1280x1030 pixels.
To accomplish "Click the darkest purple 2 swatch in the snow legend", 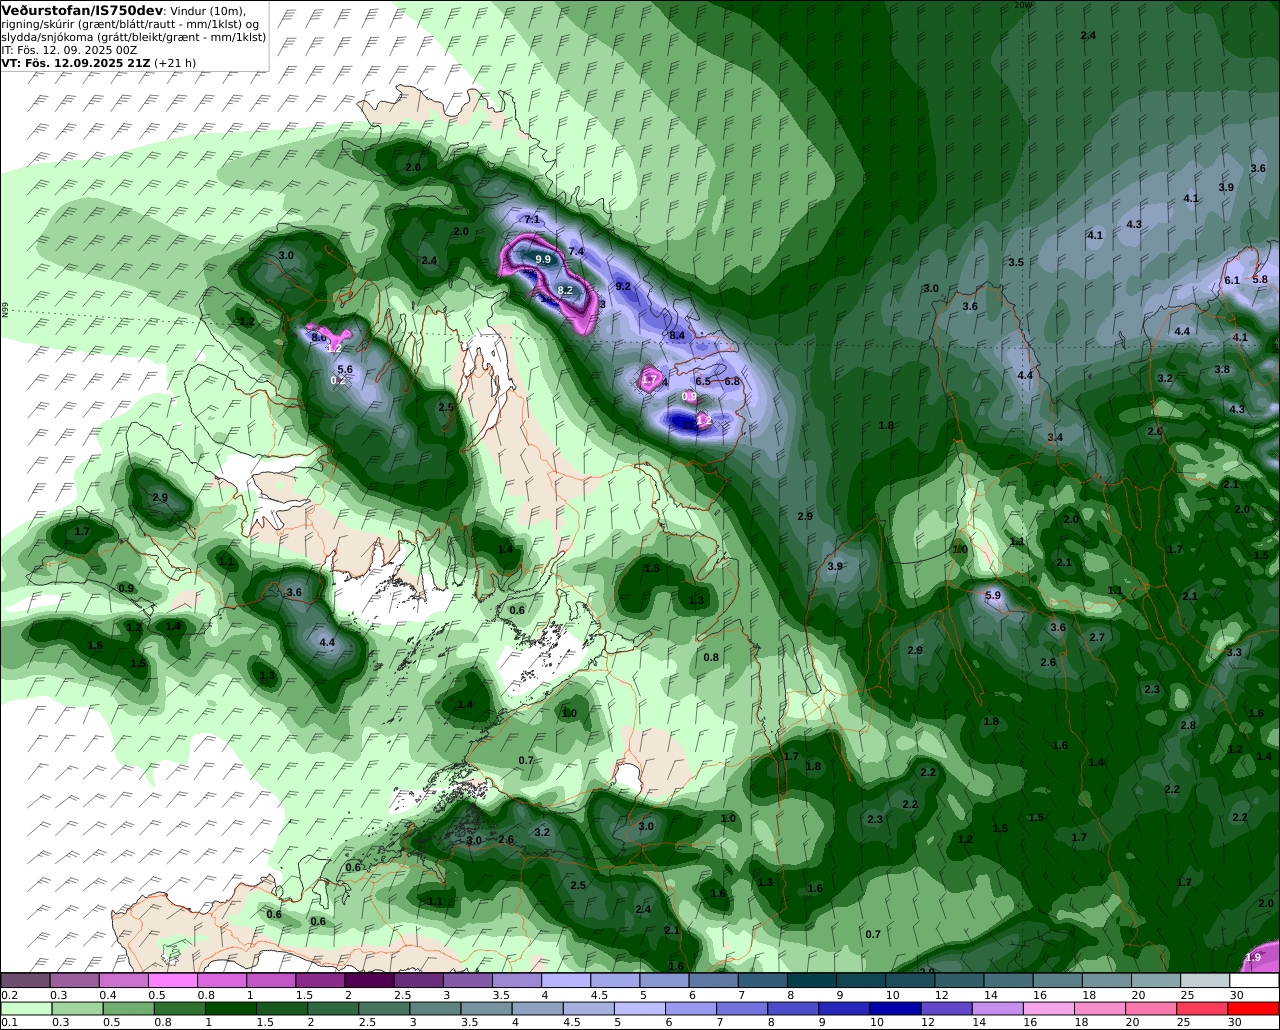I will click(x=370, y=980).
